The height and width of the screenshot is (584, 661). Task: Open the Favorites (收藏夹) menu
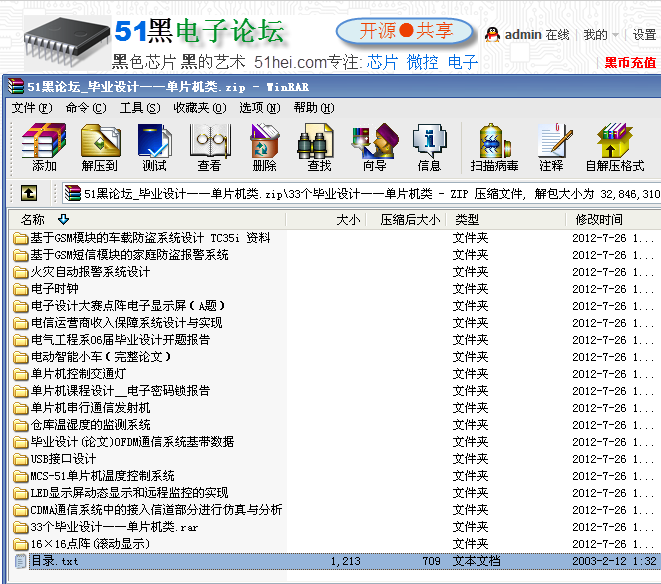point(200,108)
